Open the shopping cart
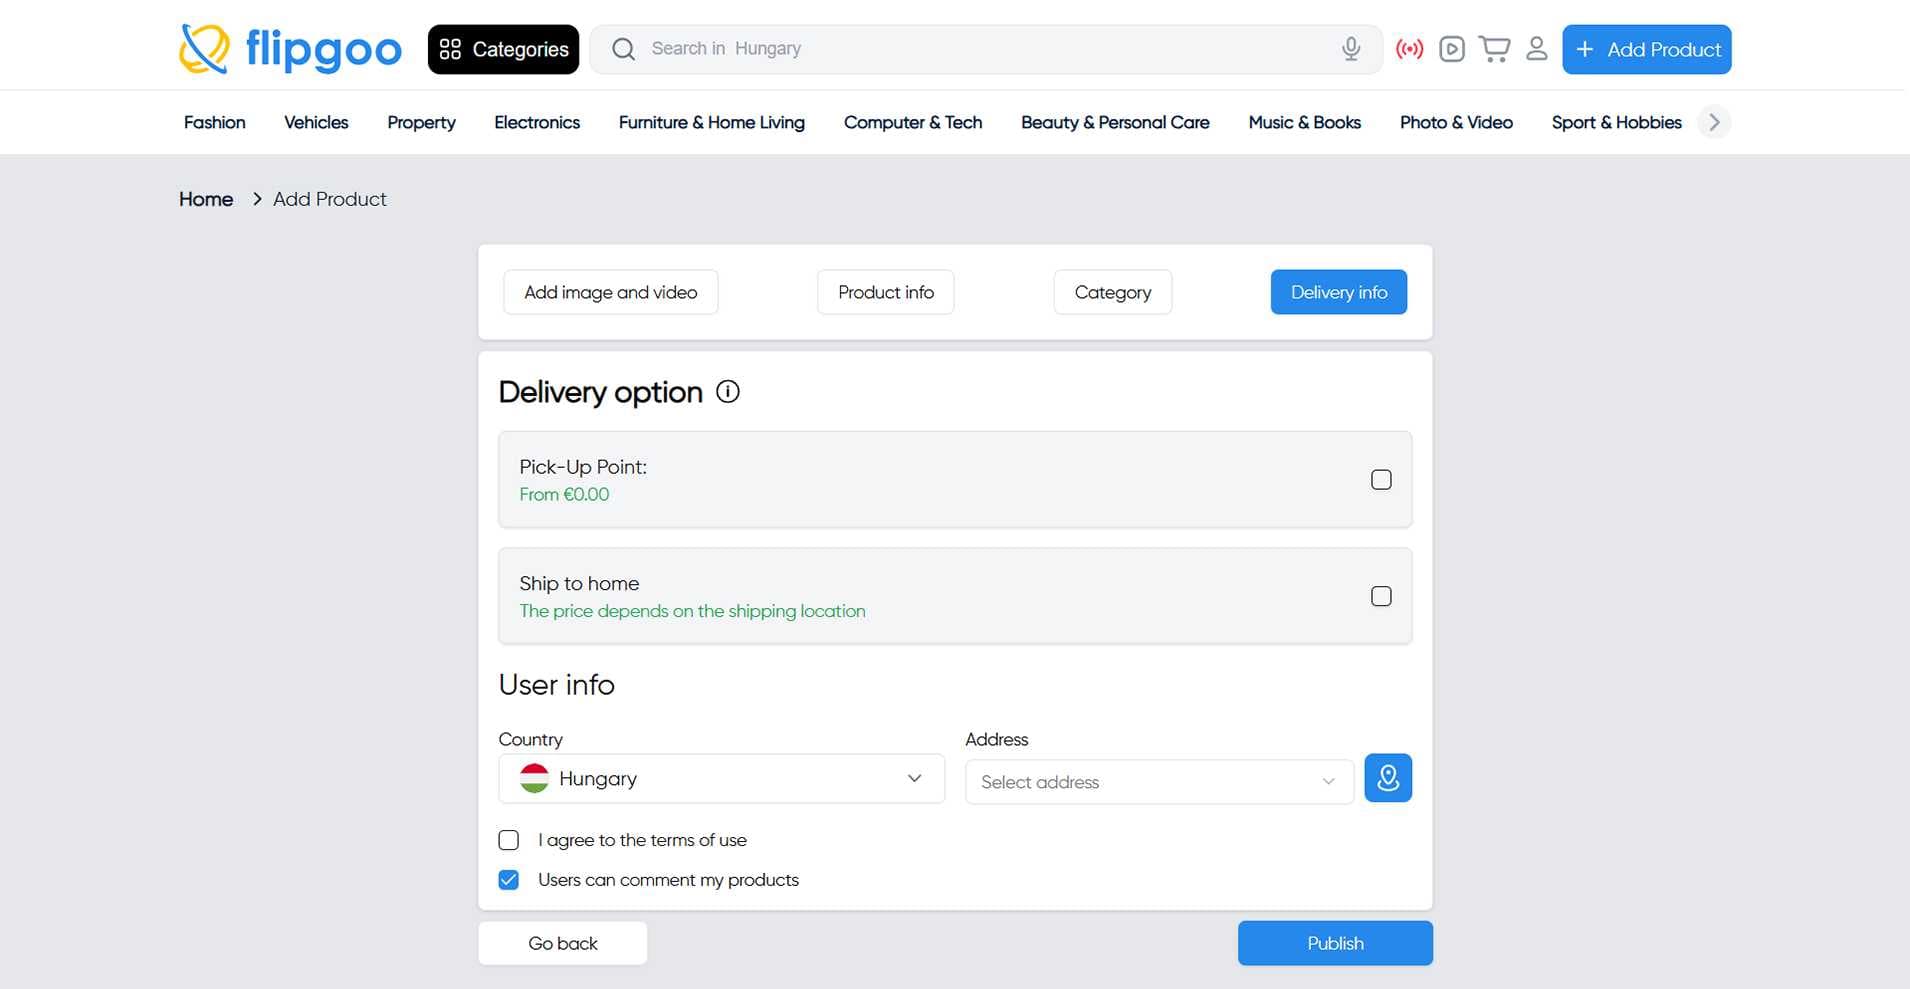 1494,49
